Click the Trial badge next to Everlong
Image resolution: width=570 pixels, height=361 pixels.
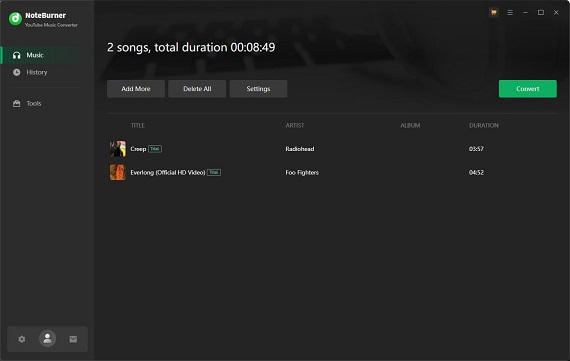[x=214, y=172]
